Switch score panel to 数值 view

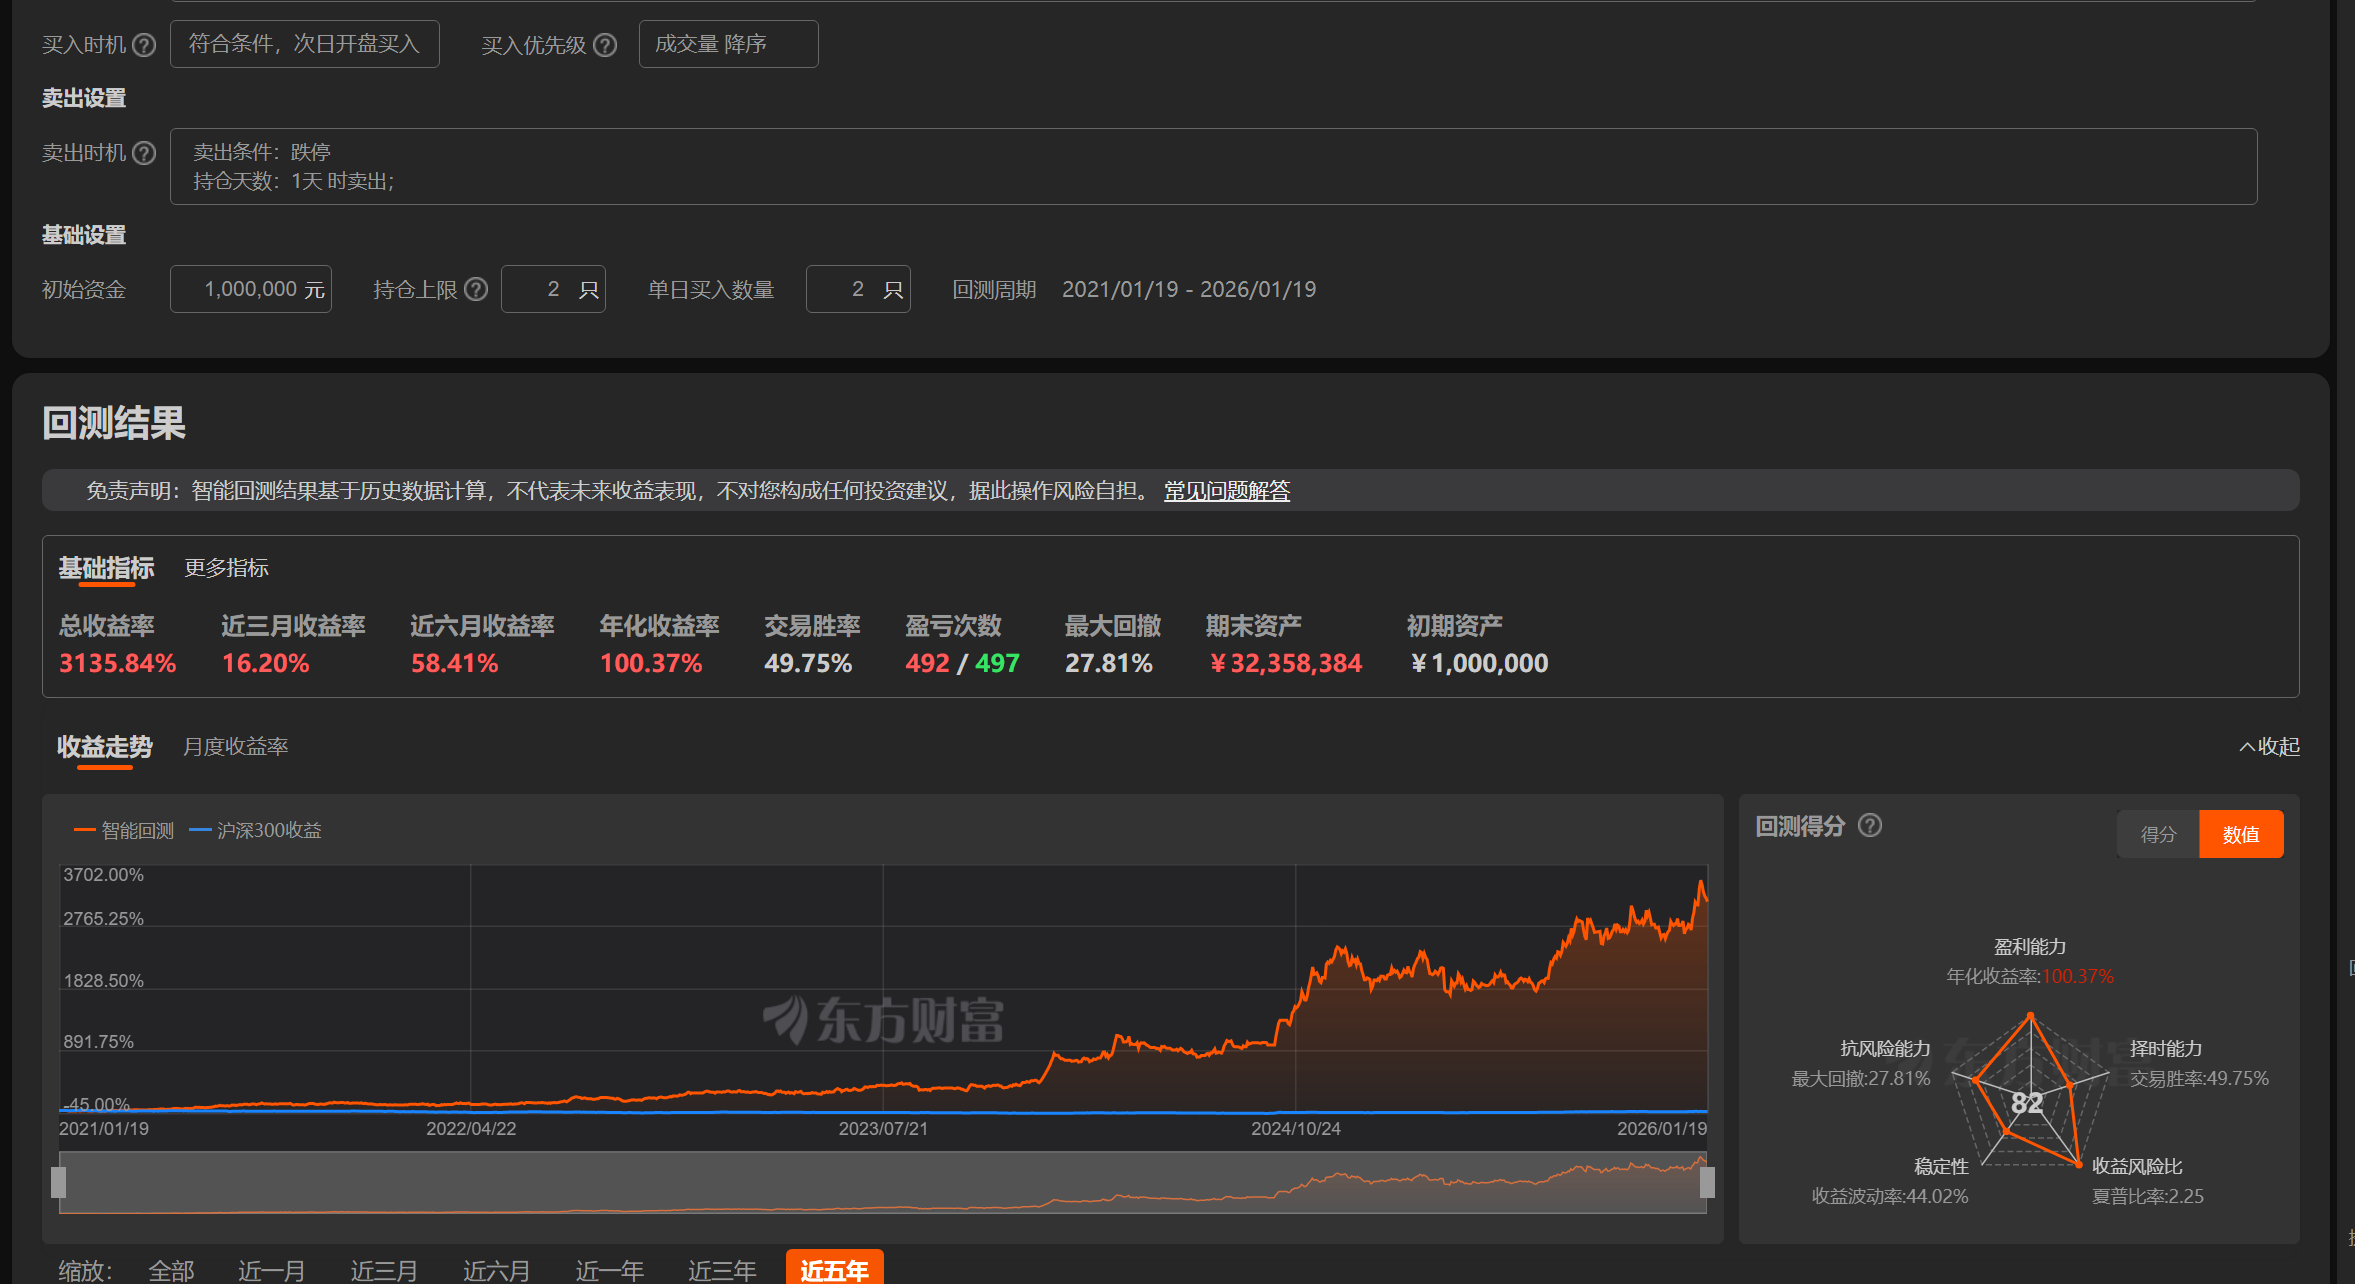coord(2240,834)
